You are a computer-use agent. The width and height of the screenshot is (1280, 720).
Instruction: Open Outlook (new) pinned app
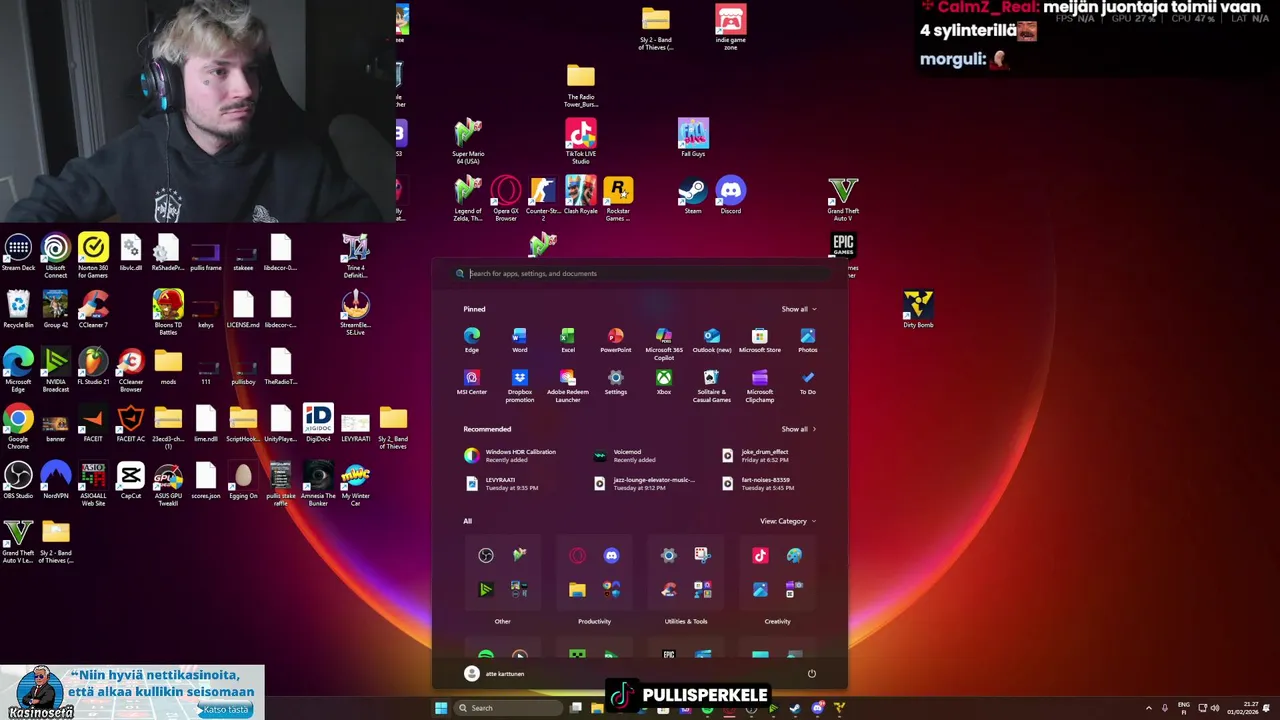712,340
